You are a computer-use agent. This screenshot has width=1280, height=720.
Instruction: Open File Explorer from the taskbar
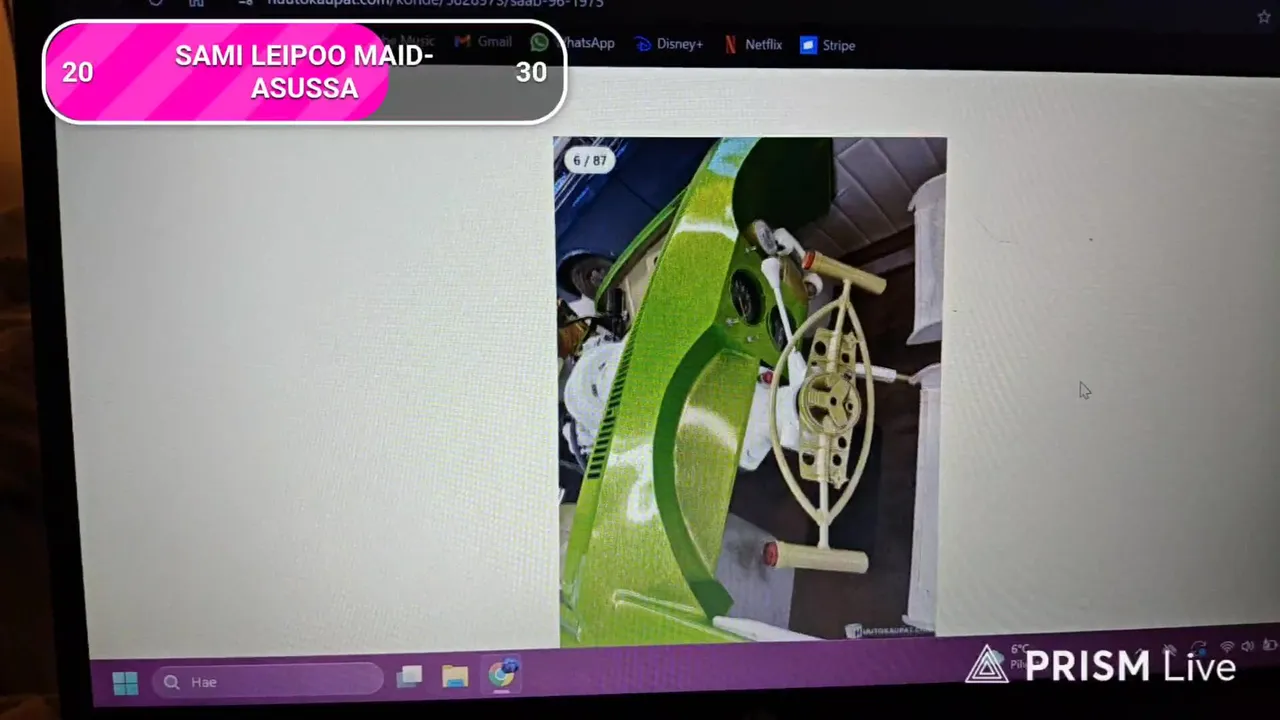[x=455, y=677]
